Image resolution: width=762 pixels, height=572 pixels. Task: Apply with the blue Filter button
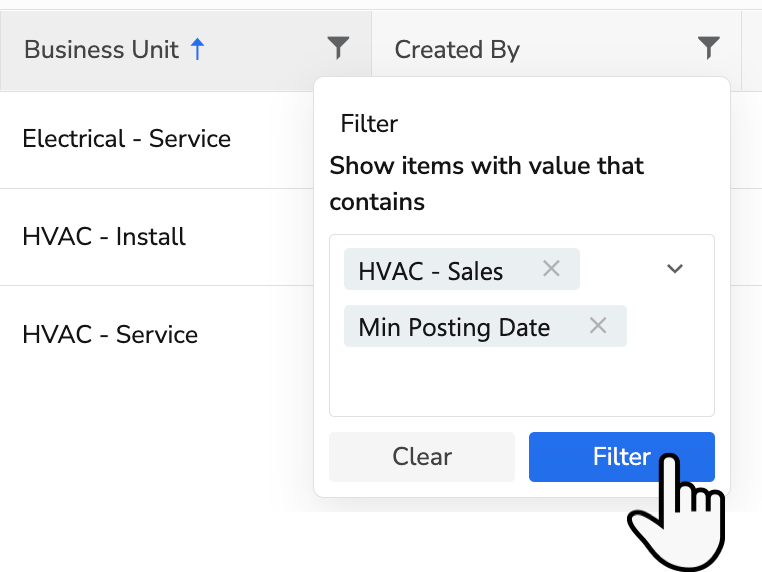(x=621, y=457)
